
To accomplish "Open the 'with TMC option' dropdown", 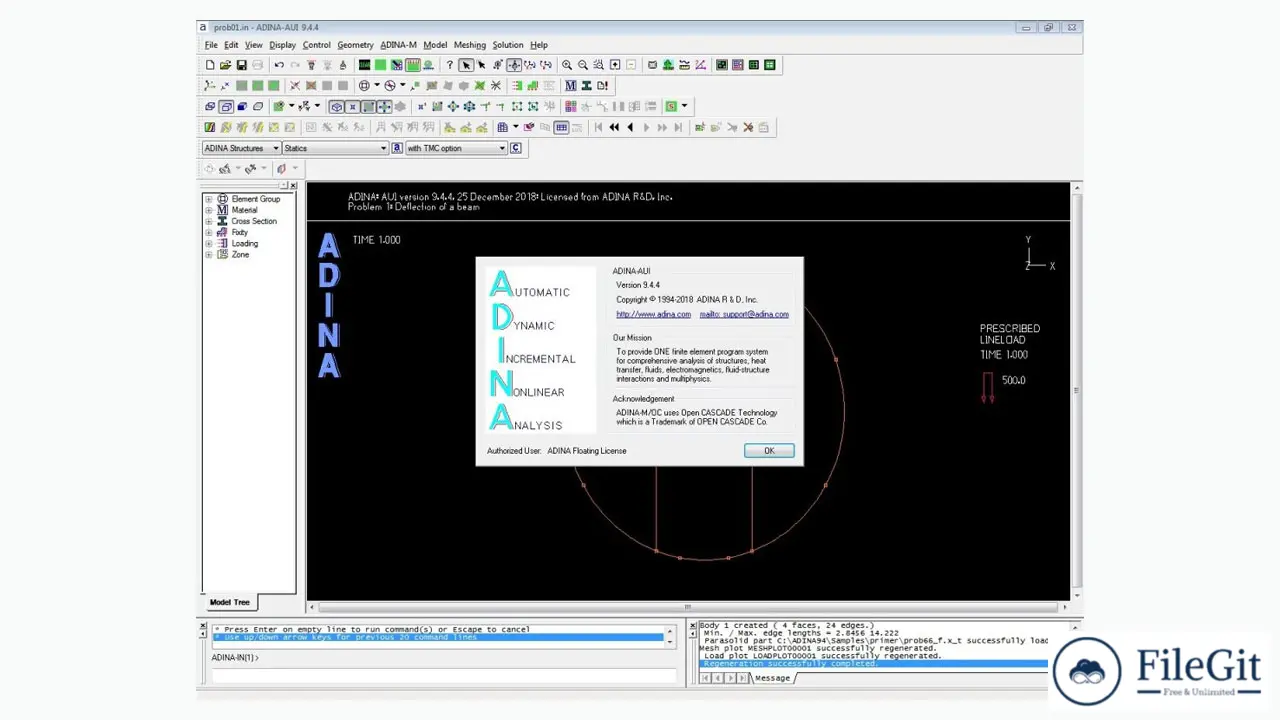I will pyautogui.click(x=456, y=148).
